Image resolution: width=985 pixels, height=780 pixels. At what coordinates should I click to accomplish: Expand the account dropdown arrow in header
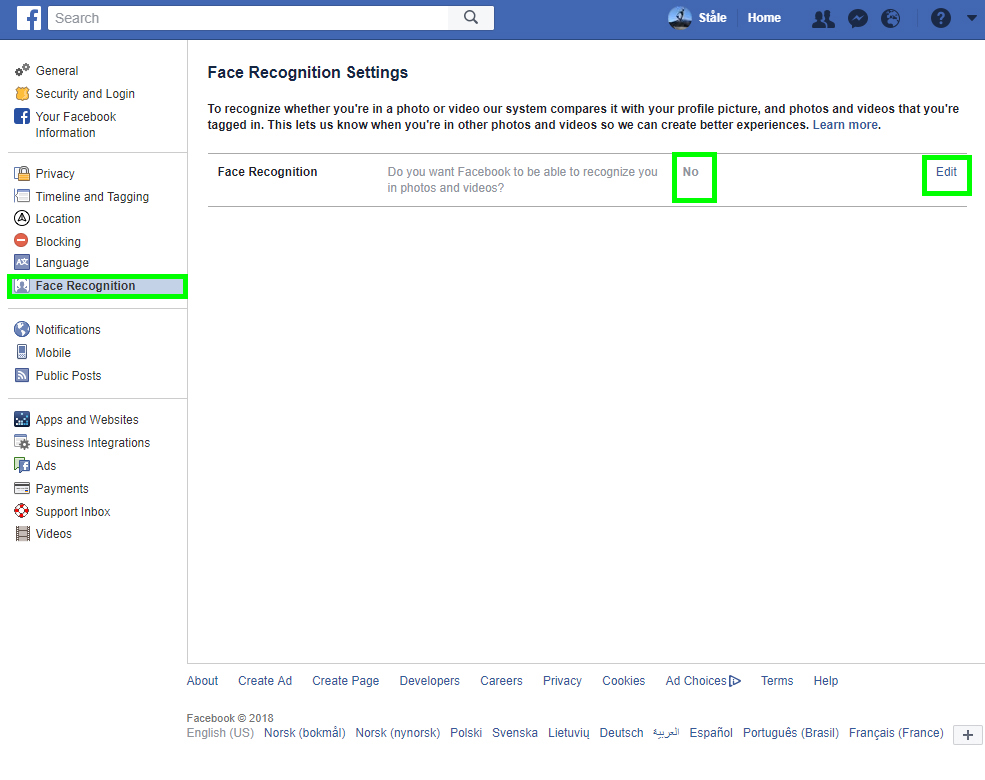pyautogui.click(x=971, y=18)
